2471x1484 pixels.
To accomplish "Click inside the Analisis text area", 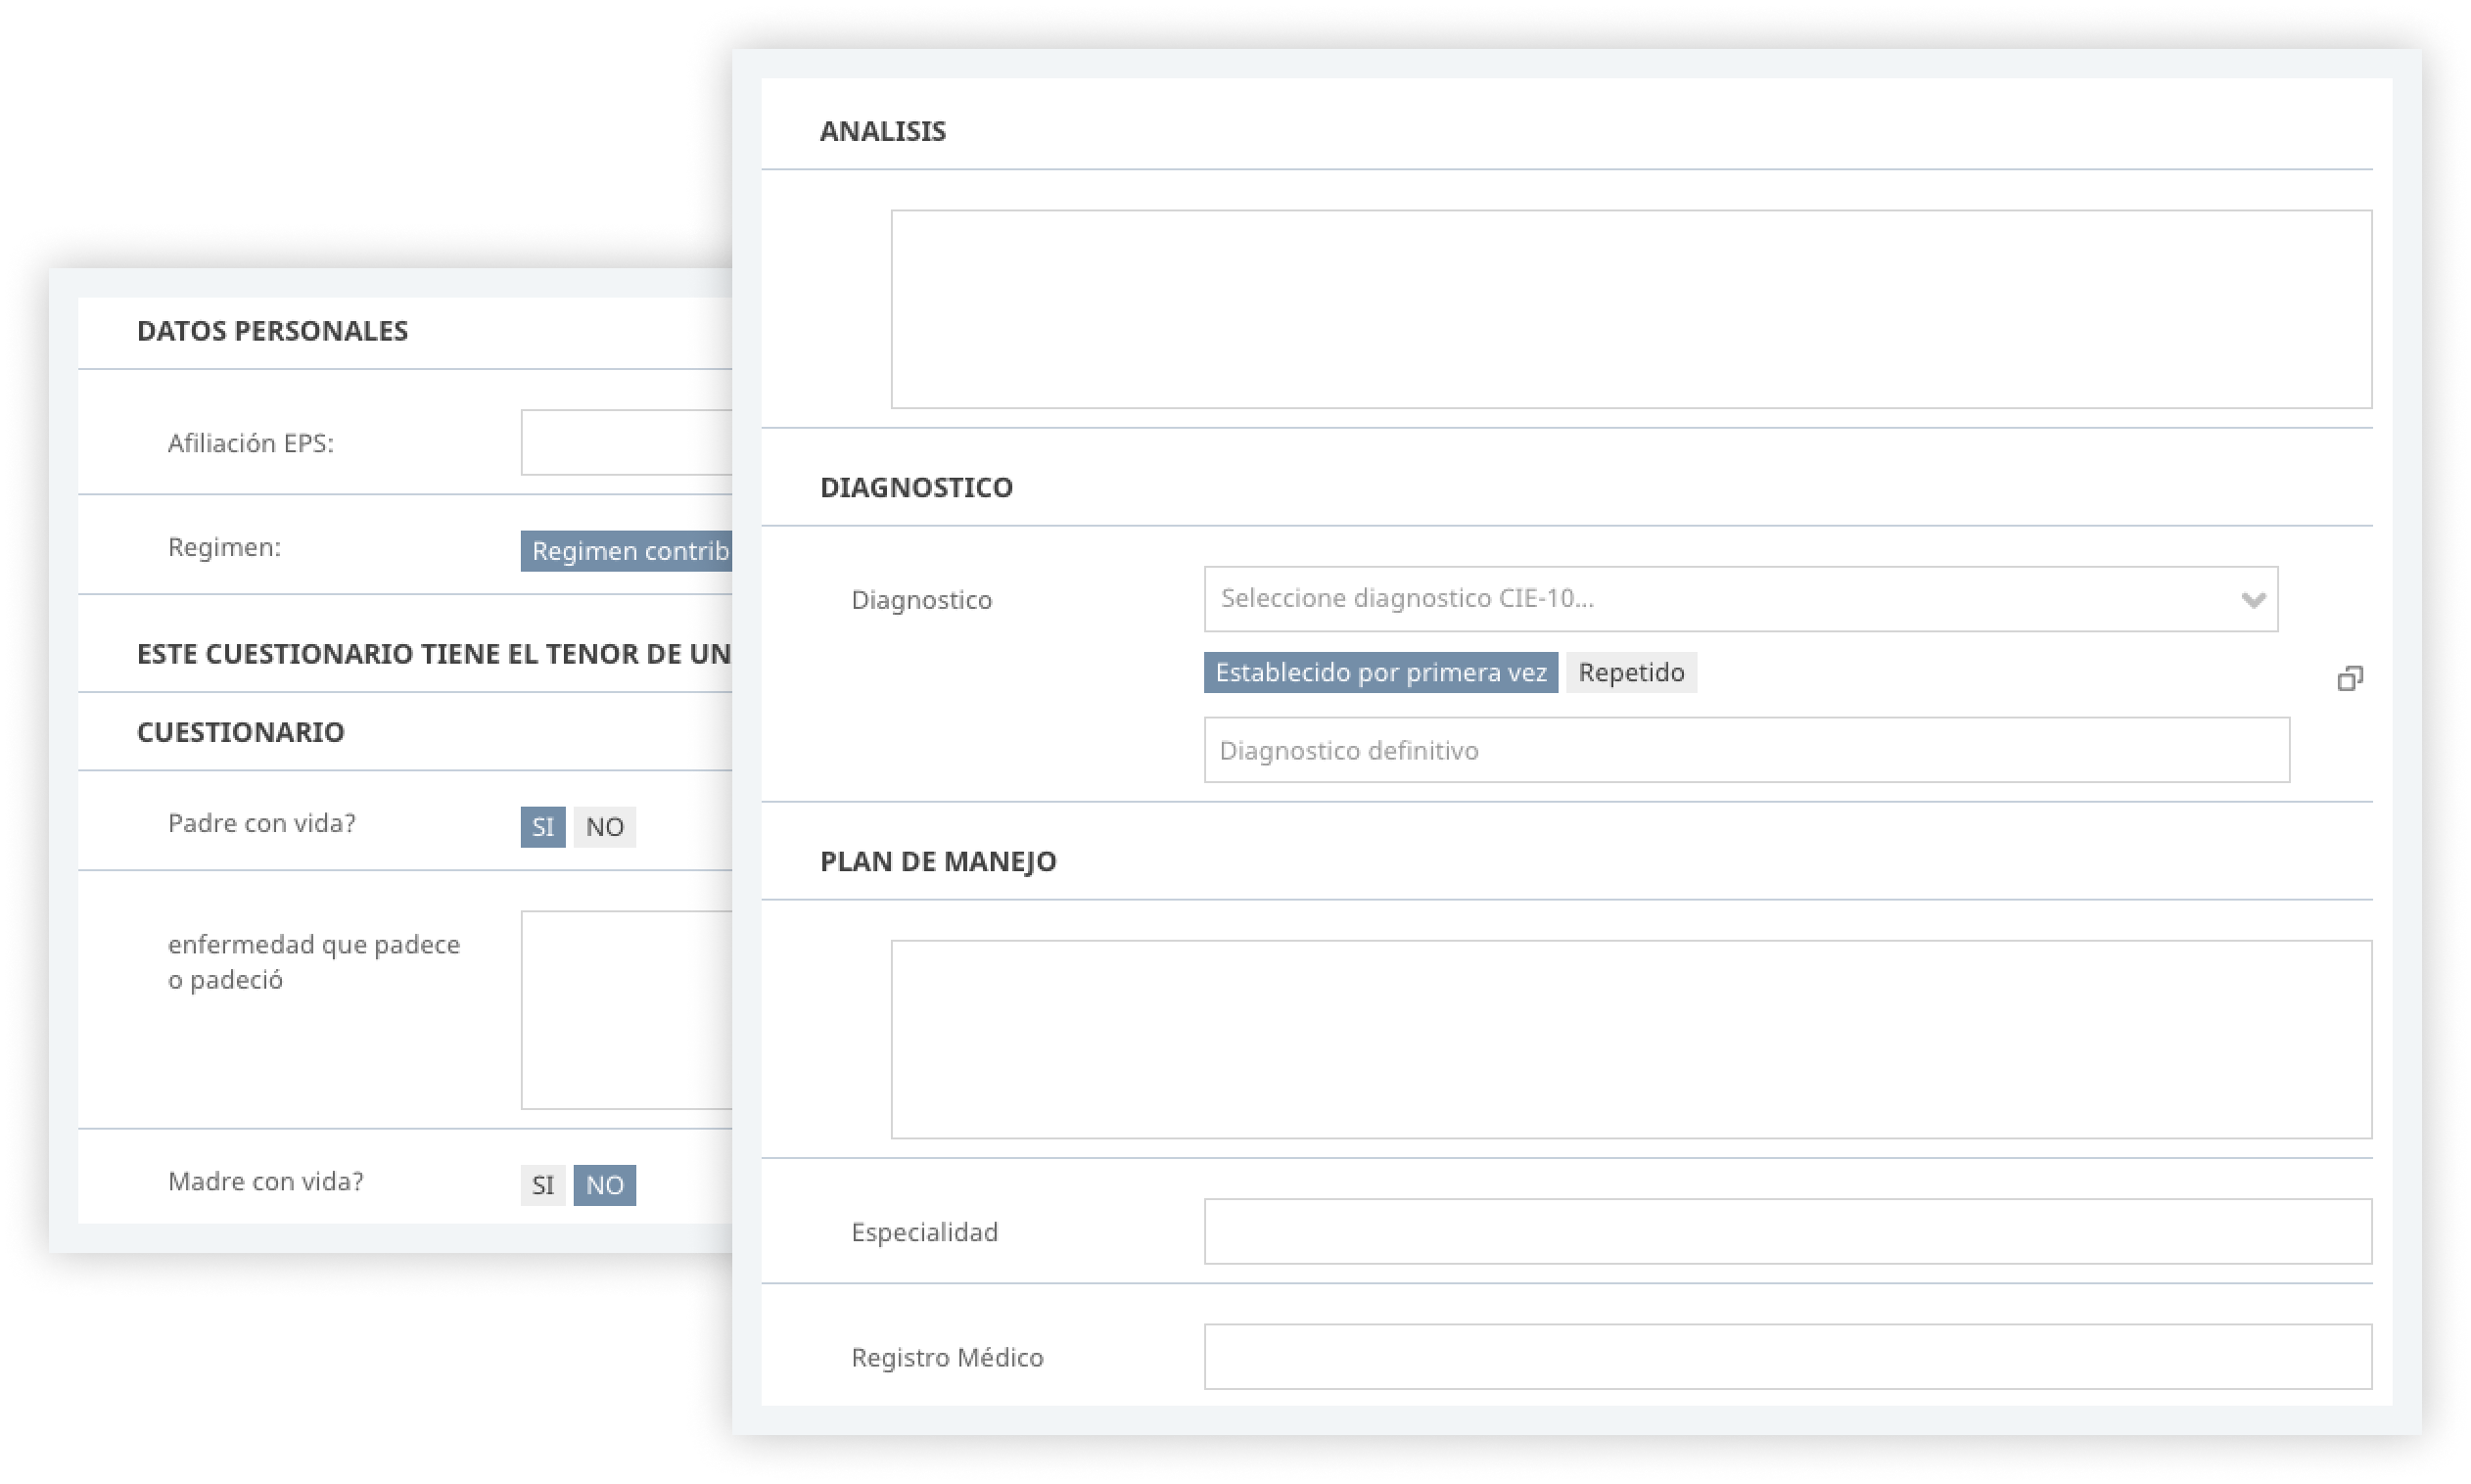I will click(1631, 309).
